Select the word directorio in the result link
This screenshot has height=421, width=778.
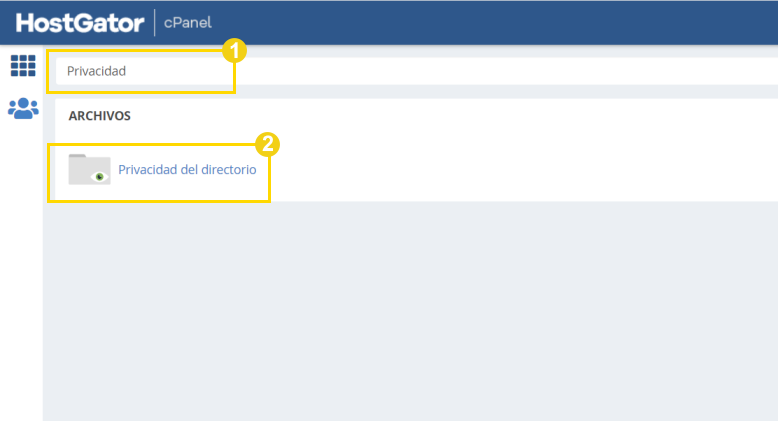point(229,170)
